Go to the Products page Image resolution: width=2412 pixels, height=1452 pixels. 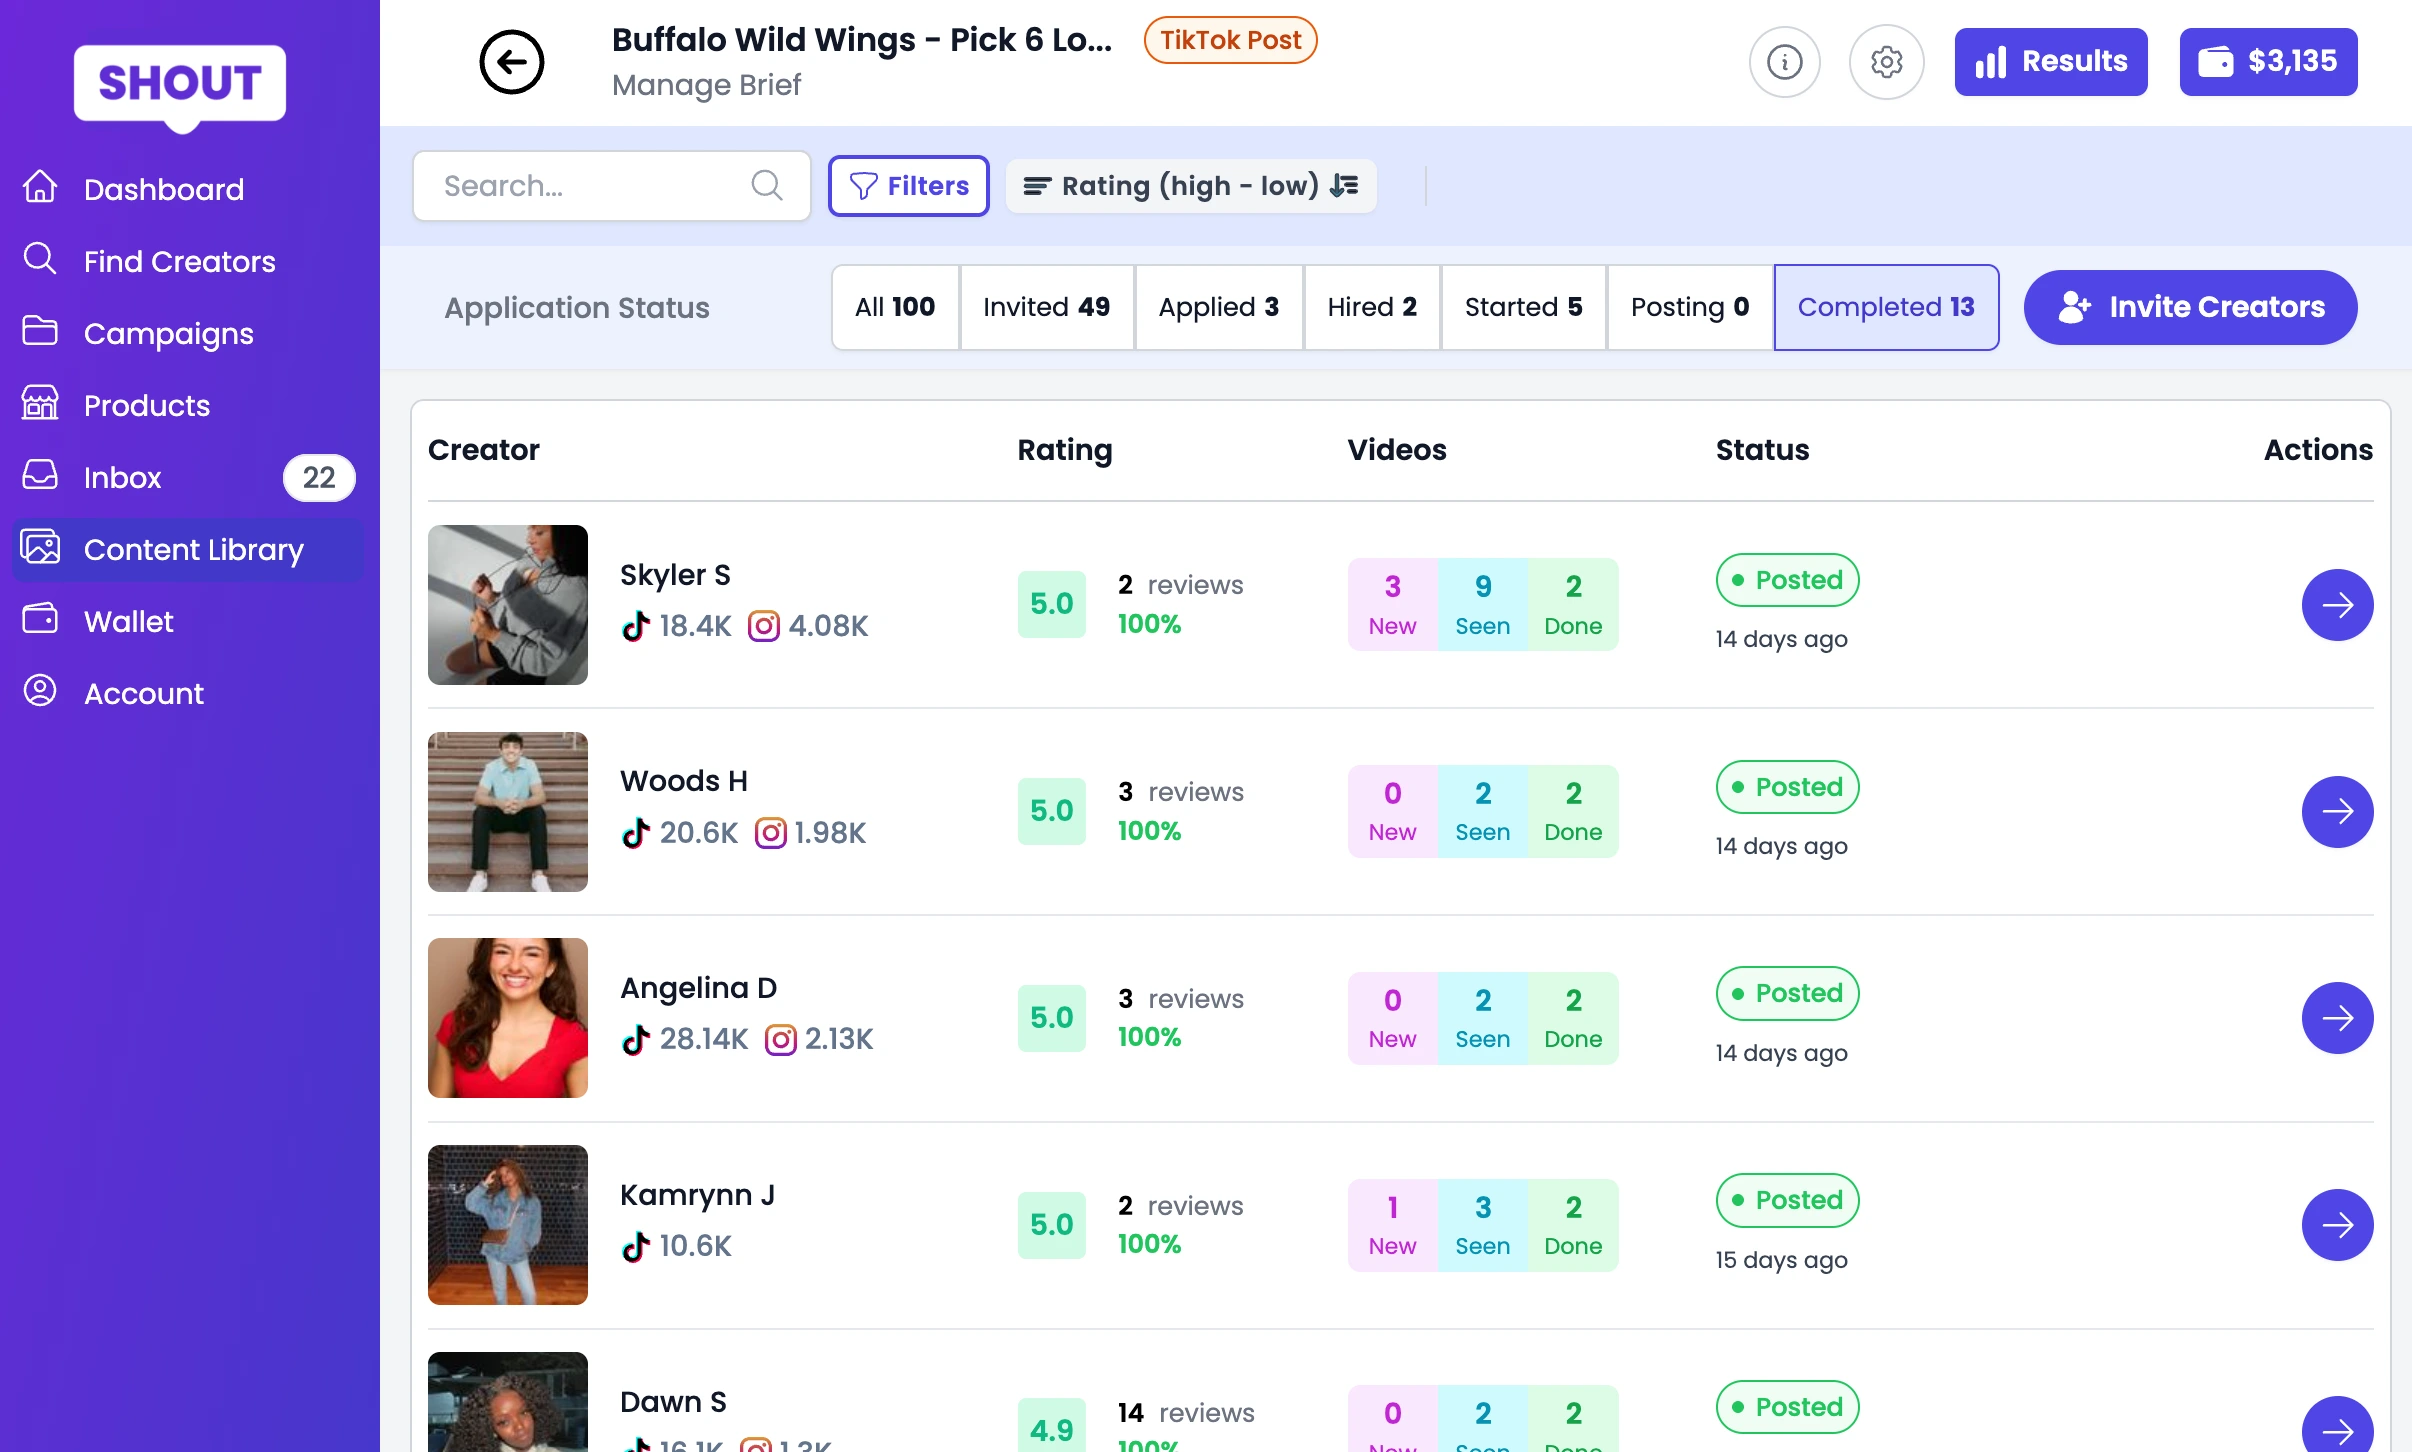click(x=146, y=405)
